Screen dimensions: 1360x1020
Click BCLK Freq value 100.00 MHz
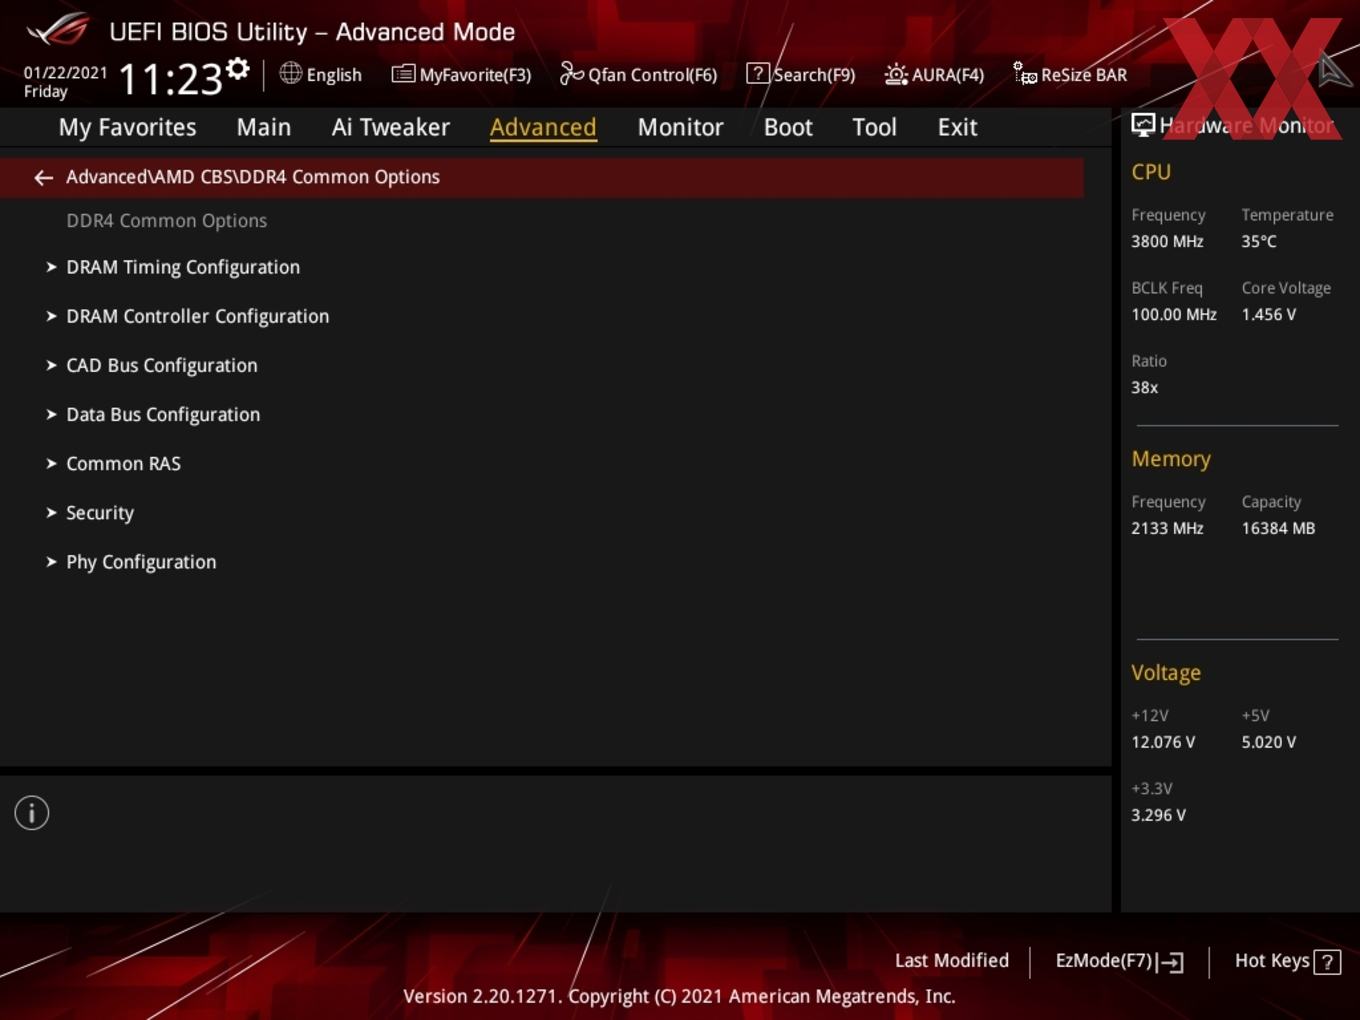tap(1174, 315)
